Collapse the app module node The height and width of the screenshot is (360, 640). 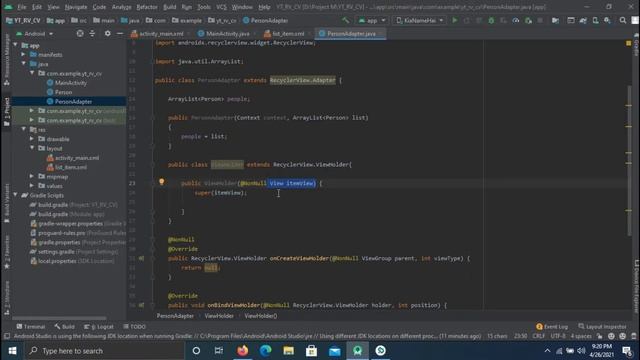(x=16, y=45)
